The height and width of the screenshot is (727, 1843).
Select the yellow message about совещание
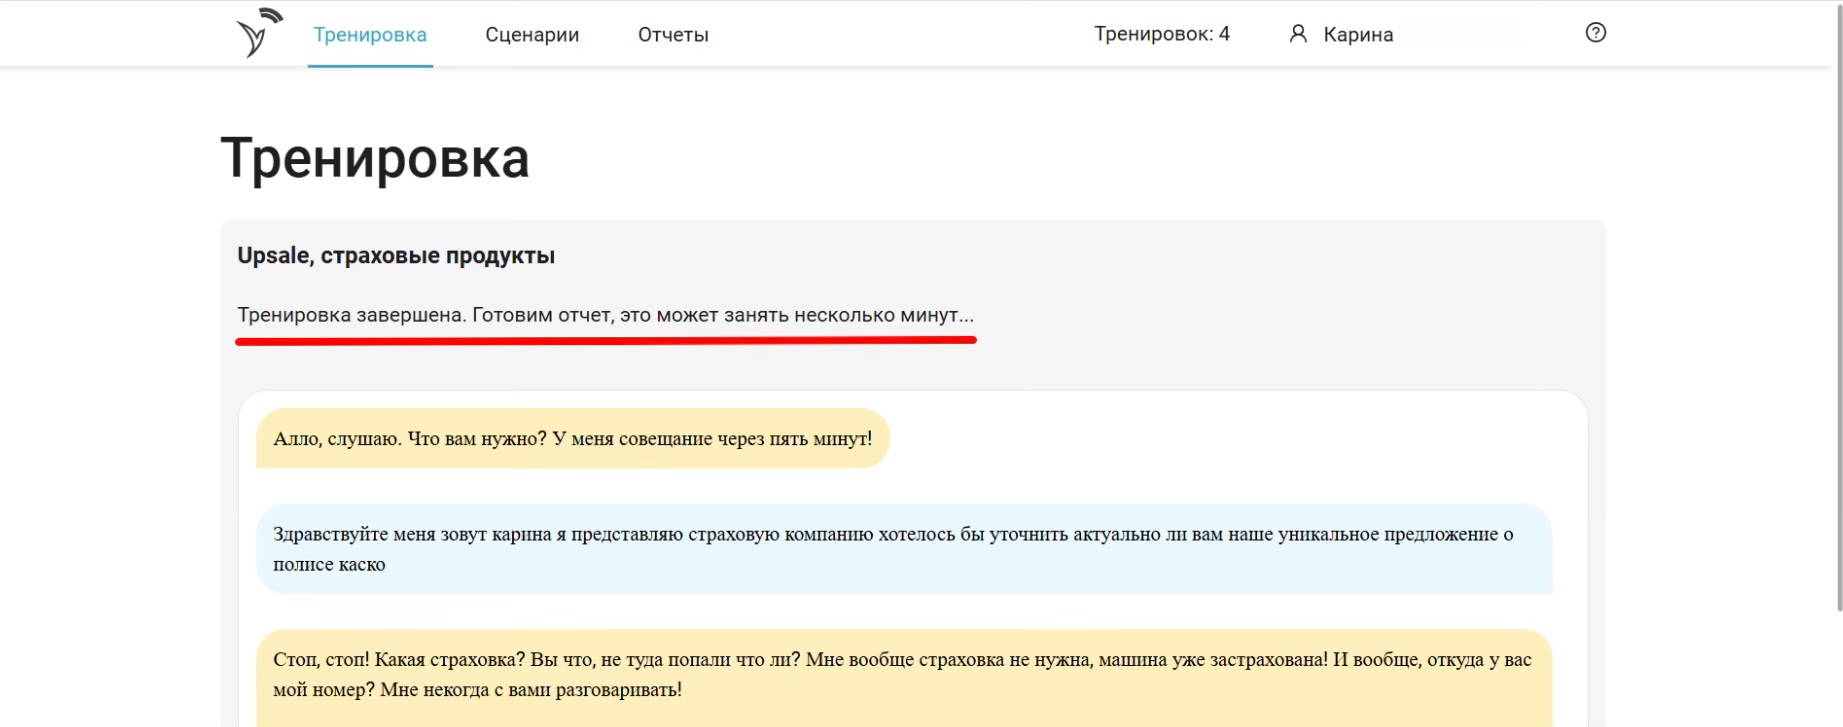[572, 439]
